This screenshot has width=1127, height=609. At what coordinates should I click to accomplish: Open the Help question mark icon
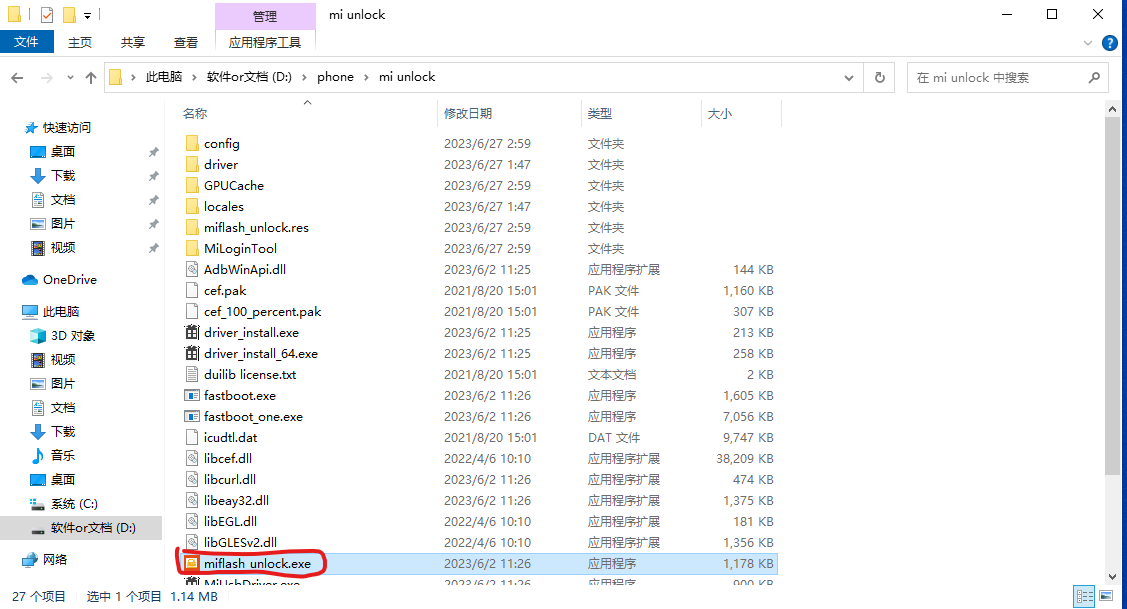pyautogui.click(x=1110, y=43)
